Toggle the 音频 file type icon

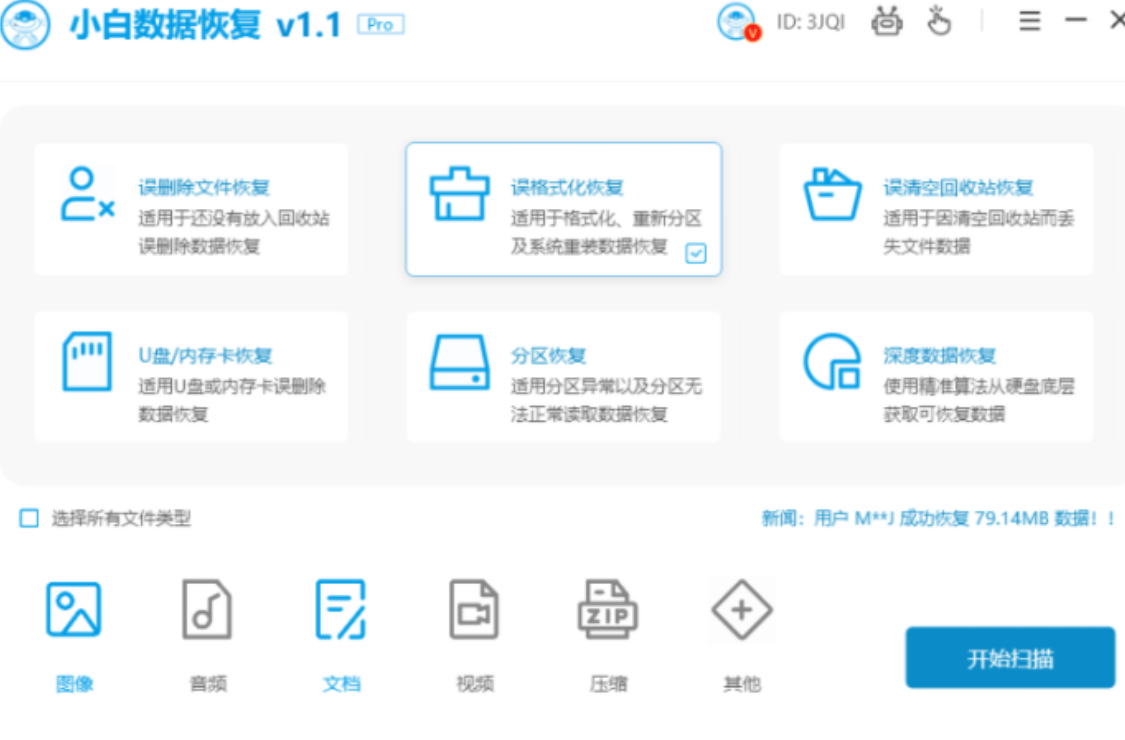pyautogui.click(x=207, y=609)
